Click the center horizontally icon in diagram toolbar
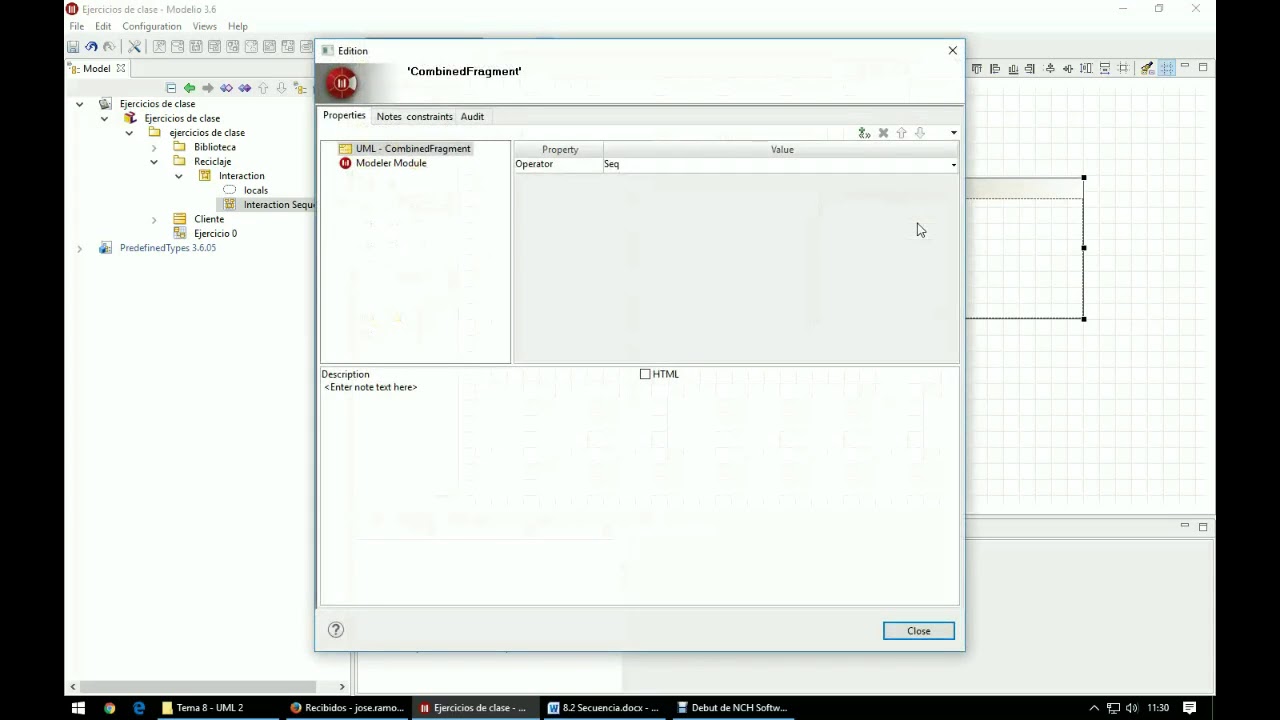The width and height of the screenshot is (1280, 720). pos(1068,68)
